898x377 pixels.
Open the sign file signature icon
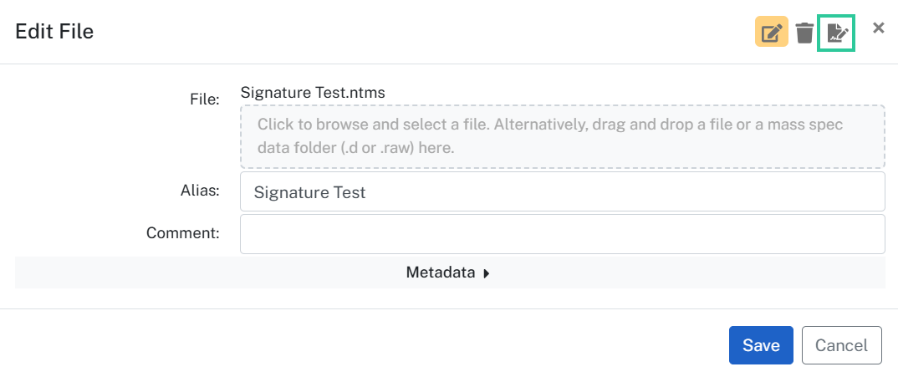tap(836, 33)
